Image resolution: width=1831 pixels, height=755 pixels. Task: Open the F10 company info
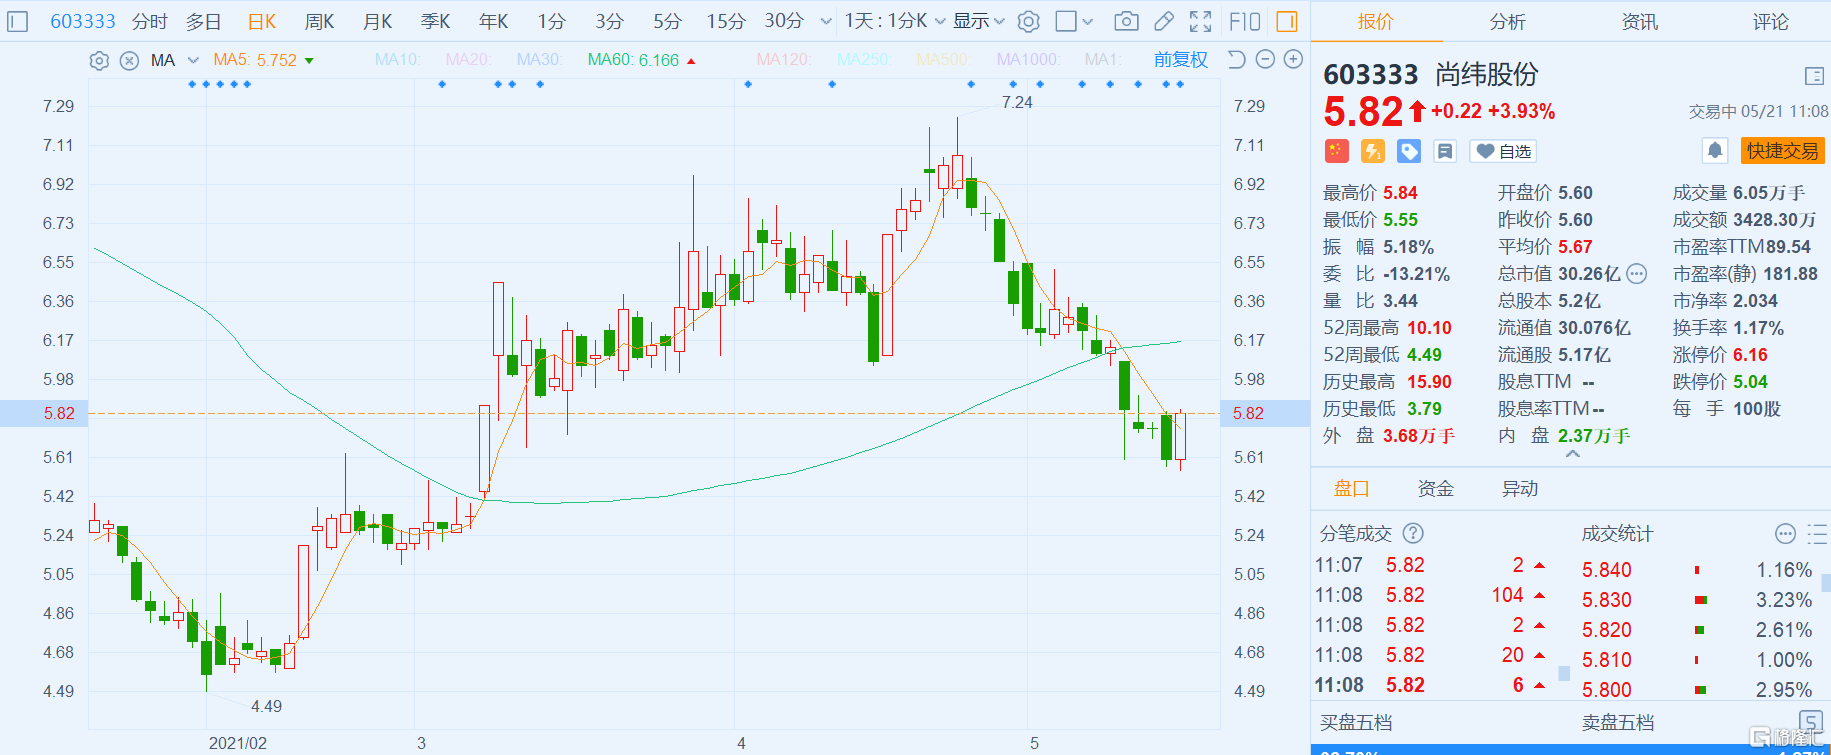pos(1245,21)
